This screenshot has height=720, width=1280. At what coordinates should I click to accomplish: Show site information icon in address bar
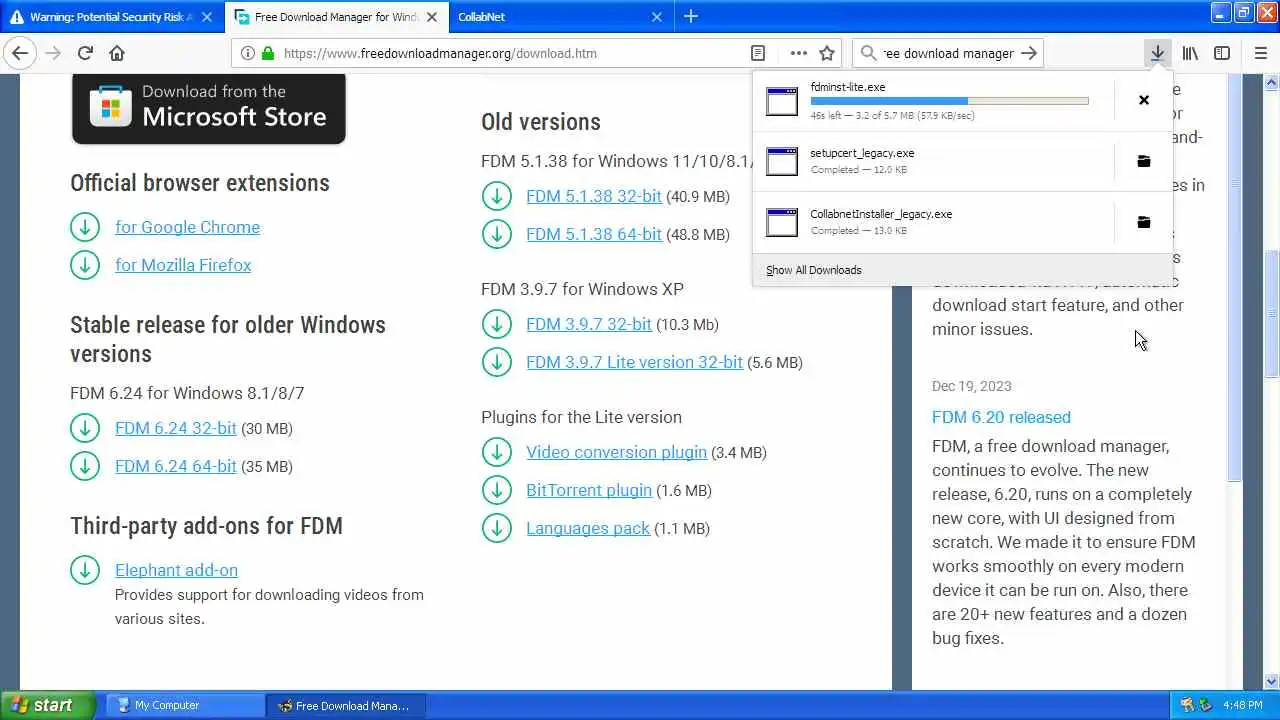tap(248, 53)
